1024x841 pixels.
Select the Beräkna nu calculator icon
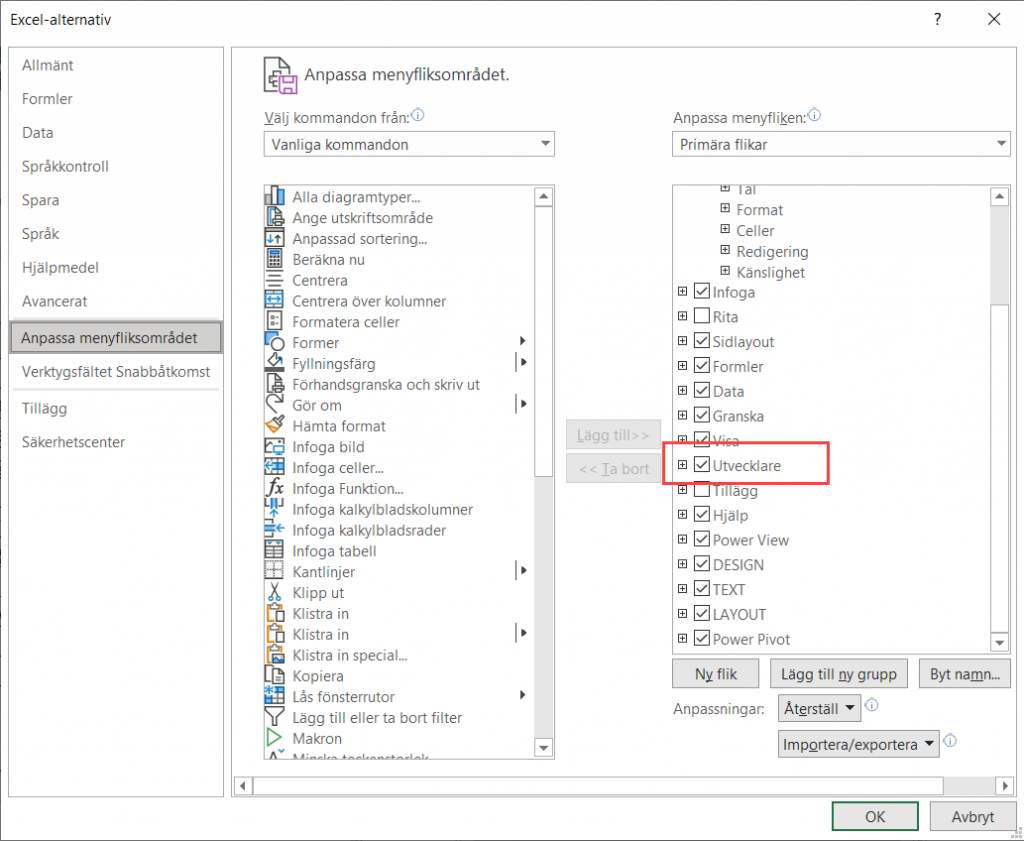click(274, 260)
